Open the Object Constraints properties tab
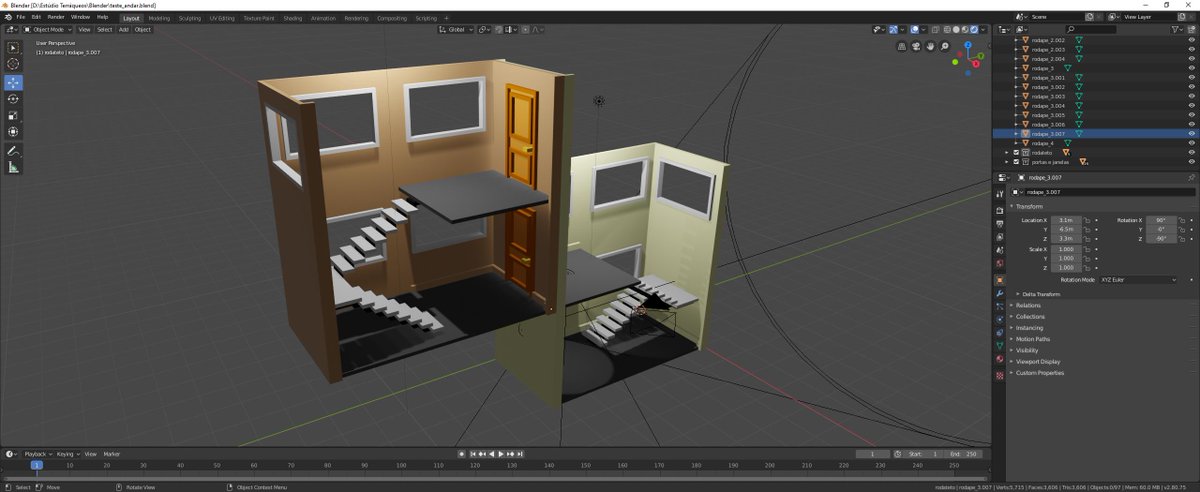This screenshot has width=1200, height=492. click(x=999, y=332)
